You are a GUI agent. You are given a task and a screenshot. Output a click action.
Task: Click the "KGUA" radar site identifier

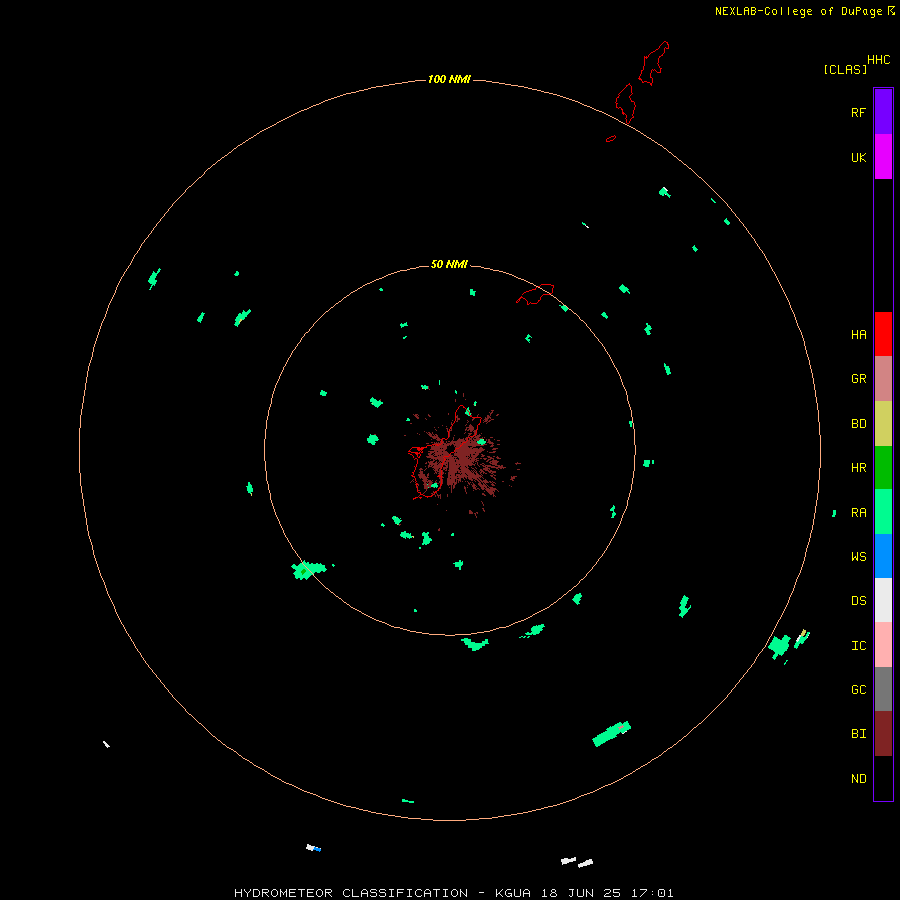coord(513,893)
